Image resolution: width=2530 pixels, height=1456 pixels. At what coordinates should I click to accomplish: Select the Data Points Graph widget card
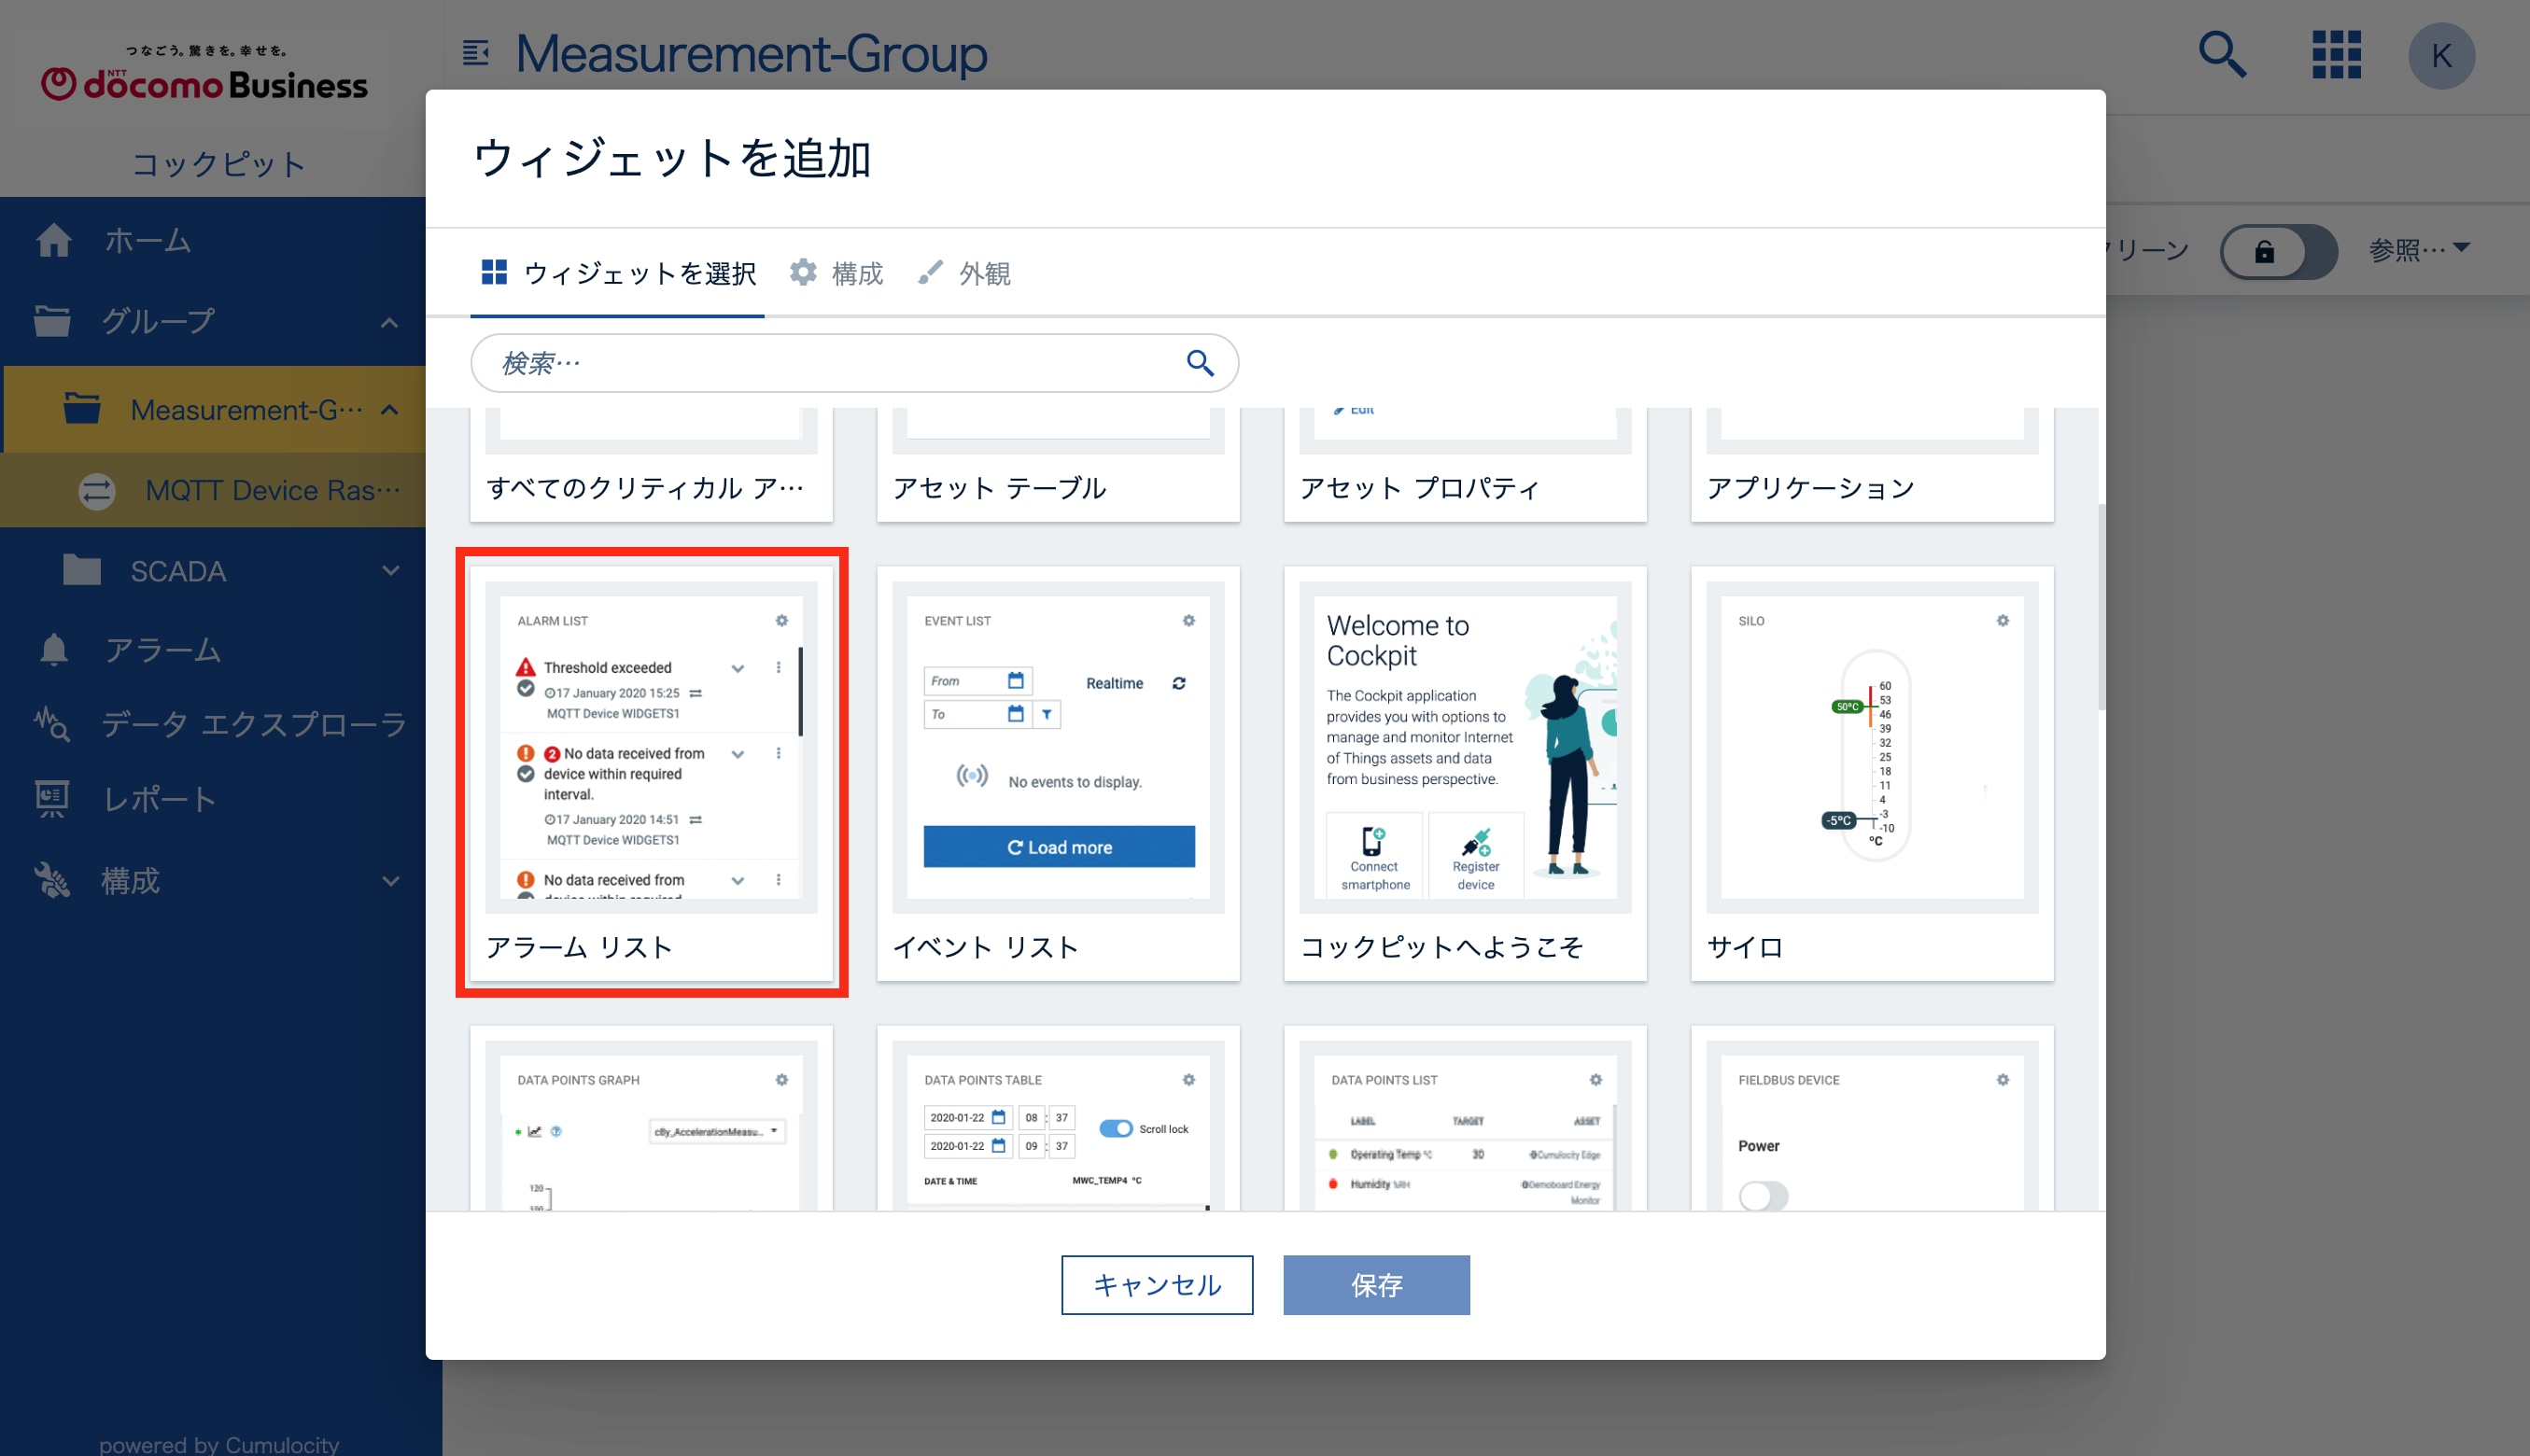(x=651, y=1118)
